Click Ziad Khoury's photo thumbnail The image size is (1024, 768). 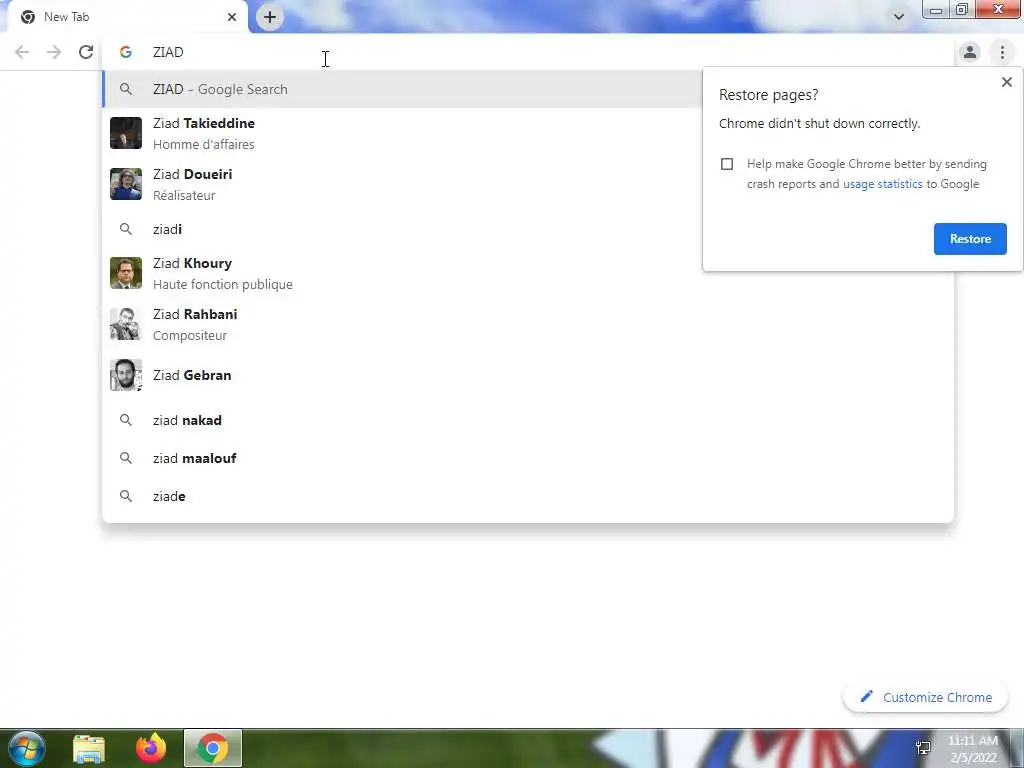tap(125, 273)
